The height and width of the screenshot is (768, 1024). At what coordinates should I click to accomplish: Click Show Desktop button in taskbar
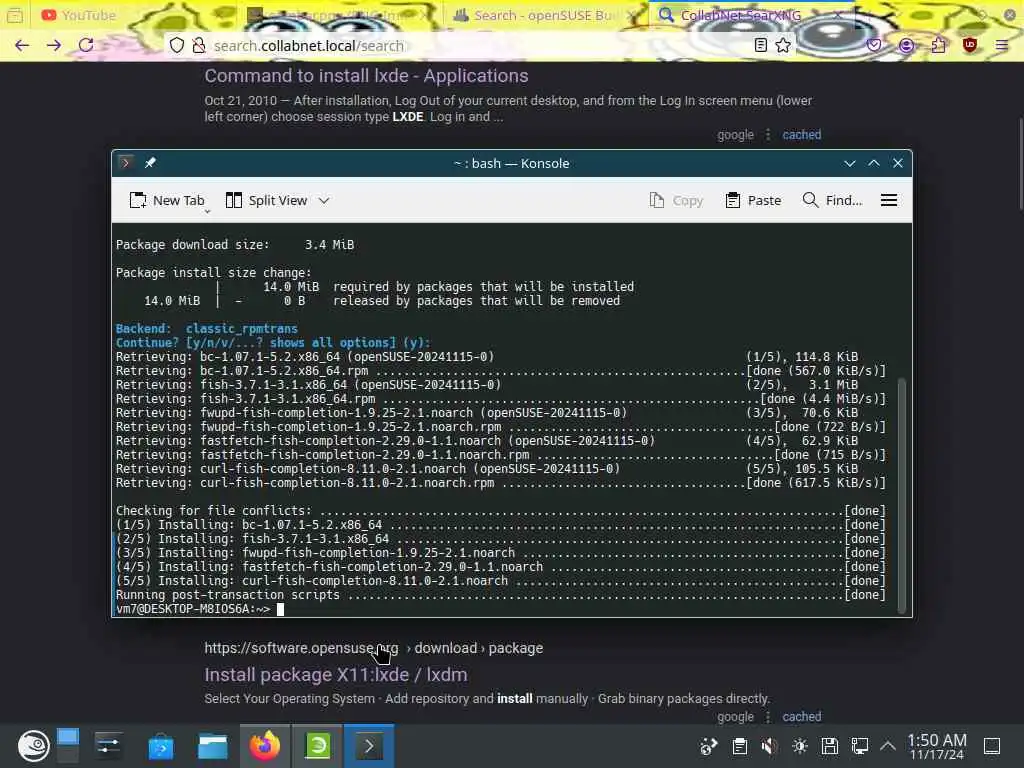(992, 746)
